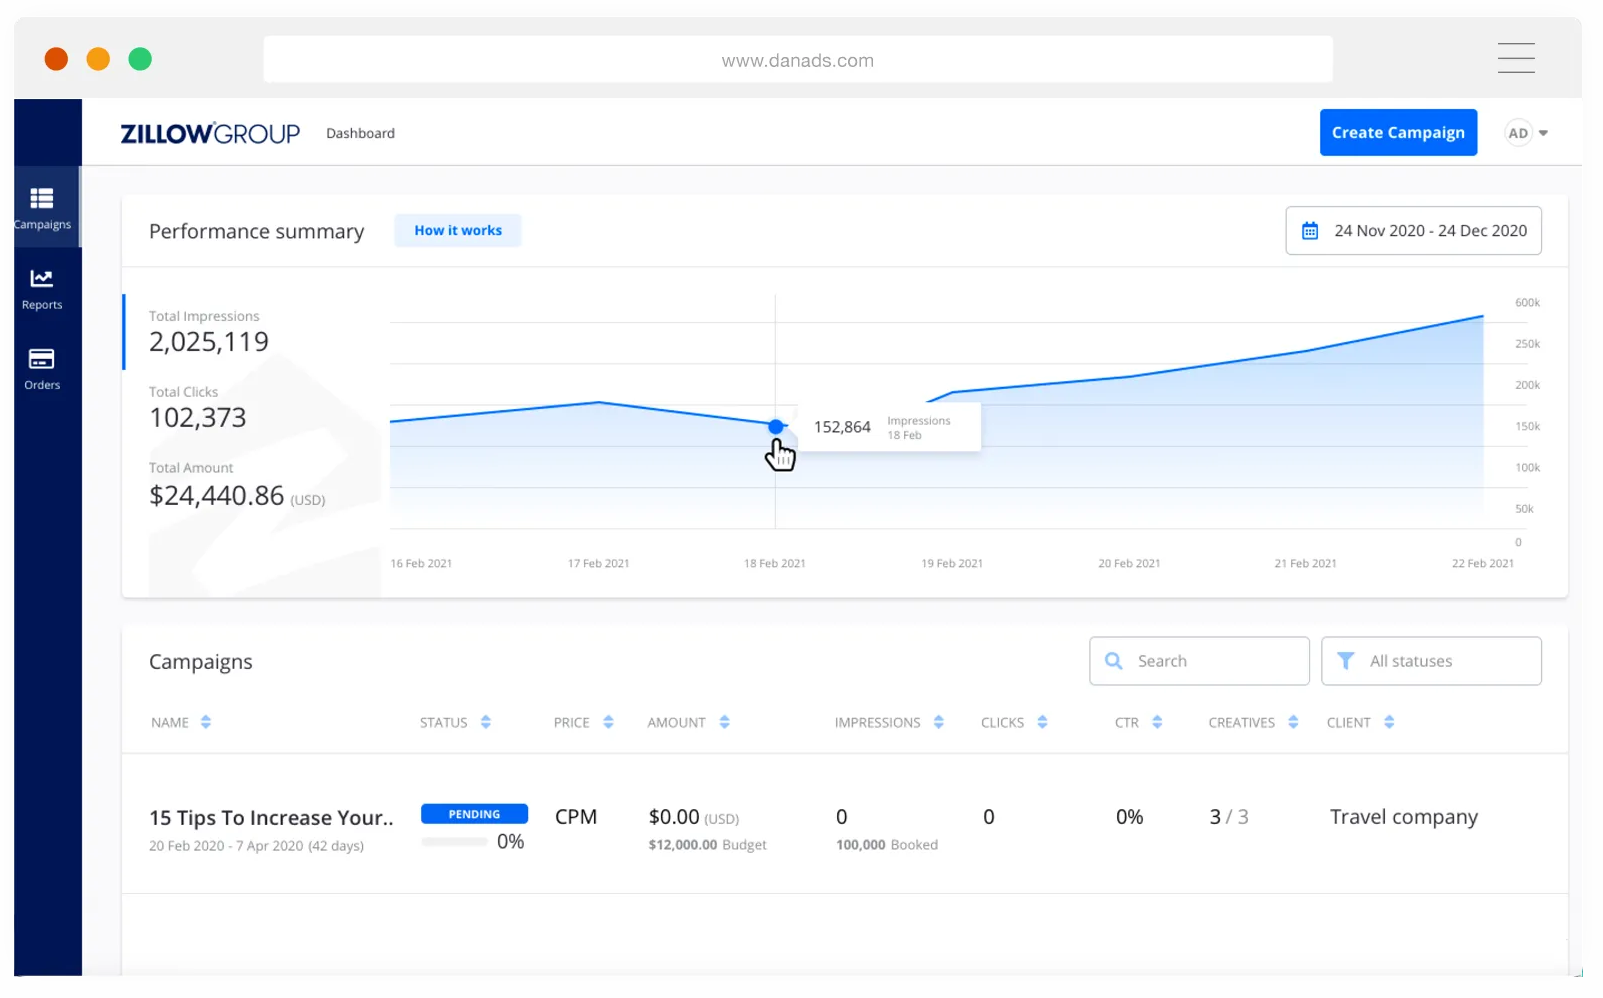
Task: Click the 22 Feb 2021 axis label
Action: pyautogui.click(x=1482, y=563)
